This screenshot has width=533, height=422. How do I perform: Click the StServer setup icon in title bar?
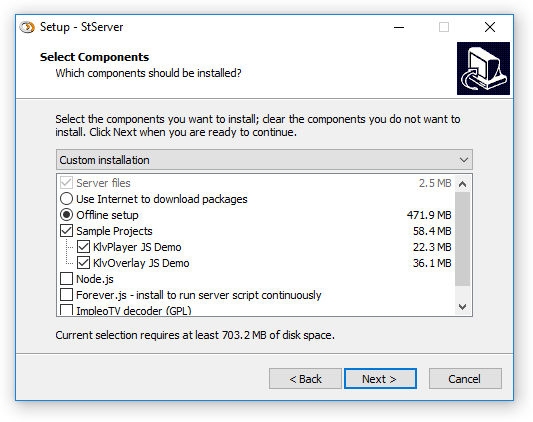(27, 27)
